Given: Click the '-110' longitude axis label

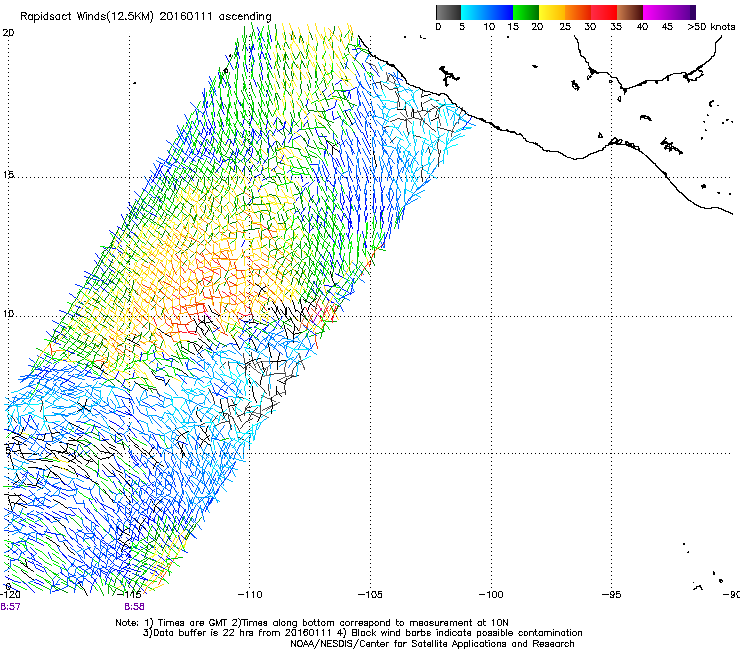Looking at the screenshot, I should (x=250, y=594).
